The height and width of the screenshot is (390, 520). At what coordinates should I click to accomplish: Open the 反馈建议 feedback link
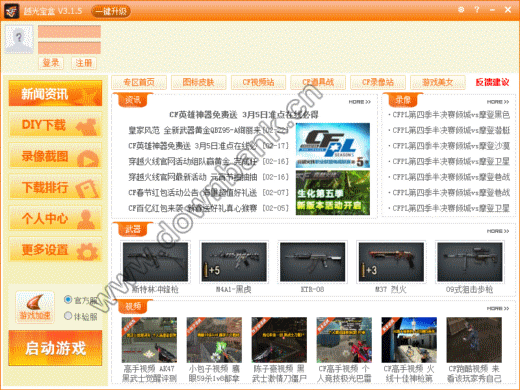click(x=492, y=82)
